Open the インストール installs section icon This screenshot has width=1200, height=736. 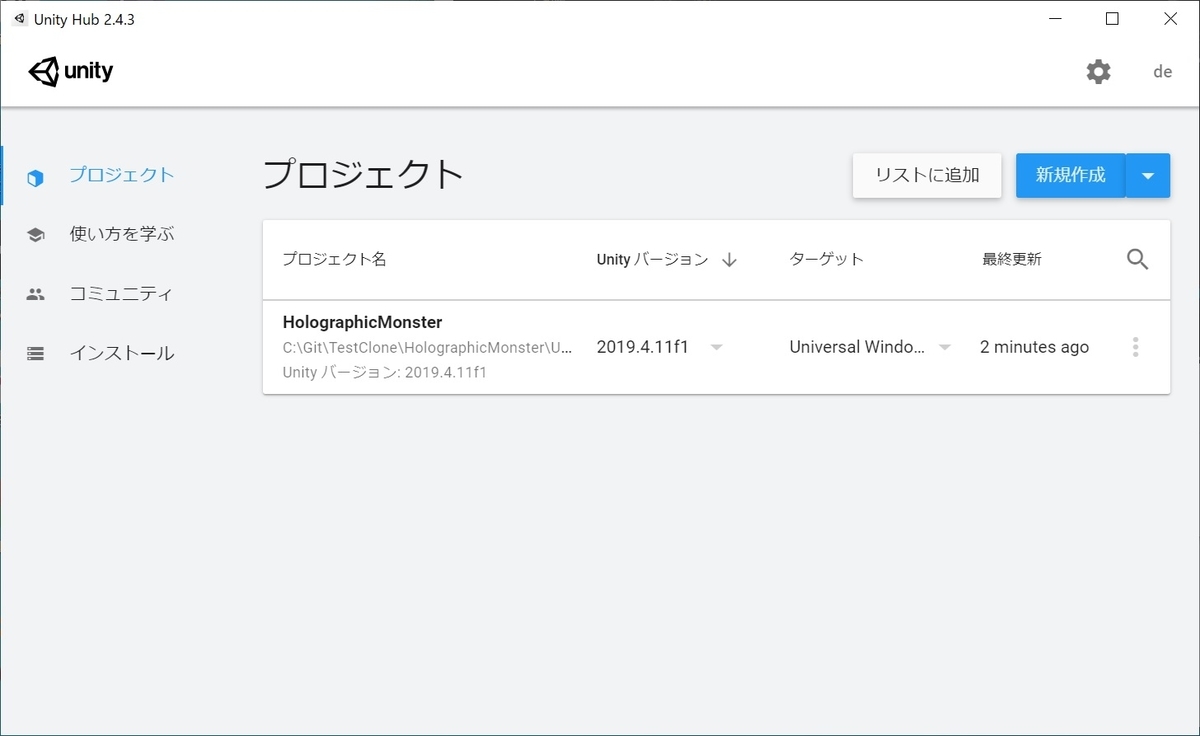click(34, 352)
